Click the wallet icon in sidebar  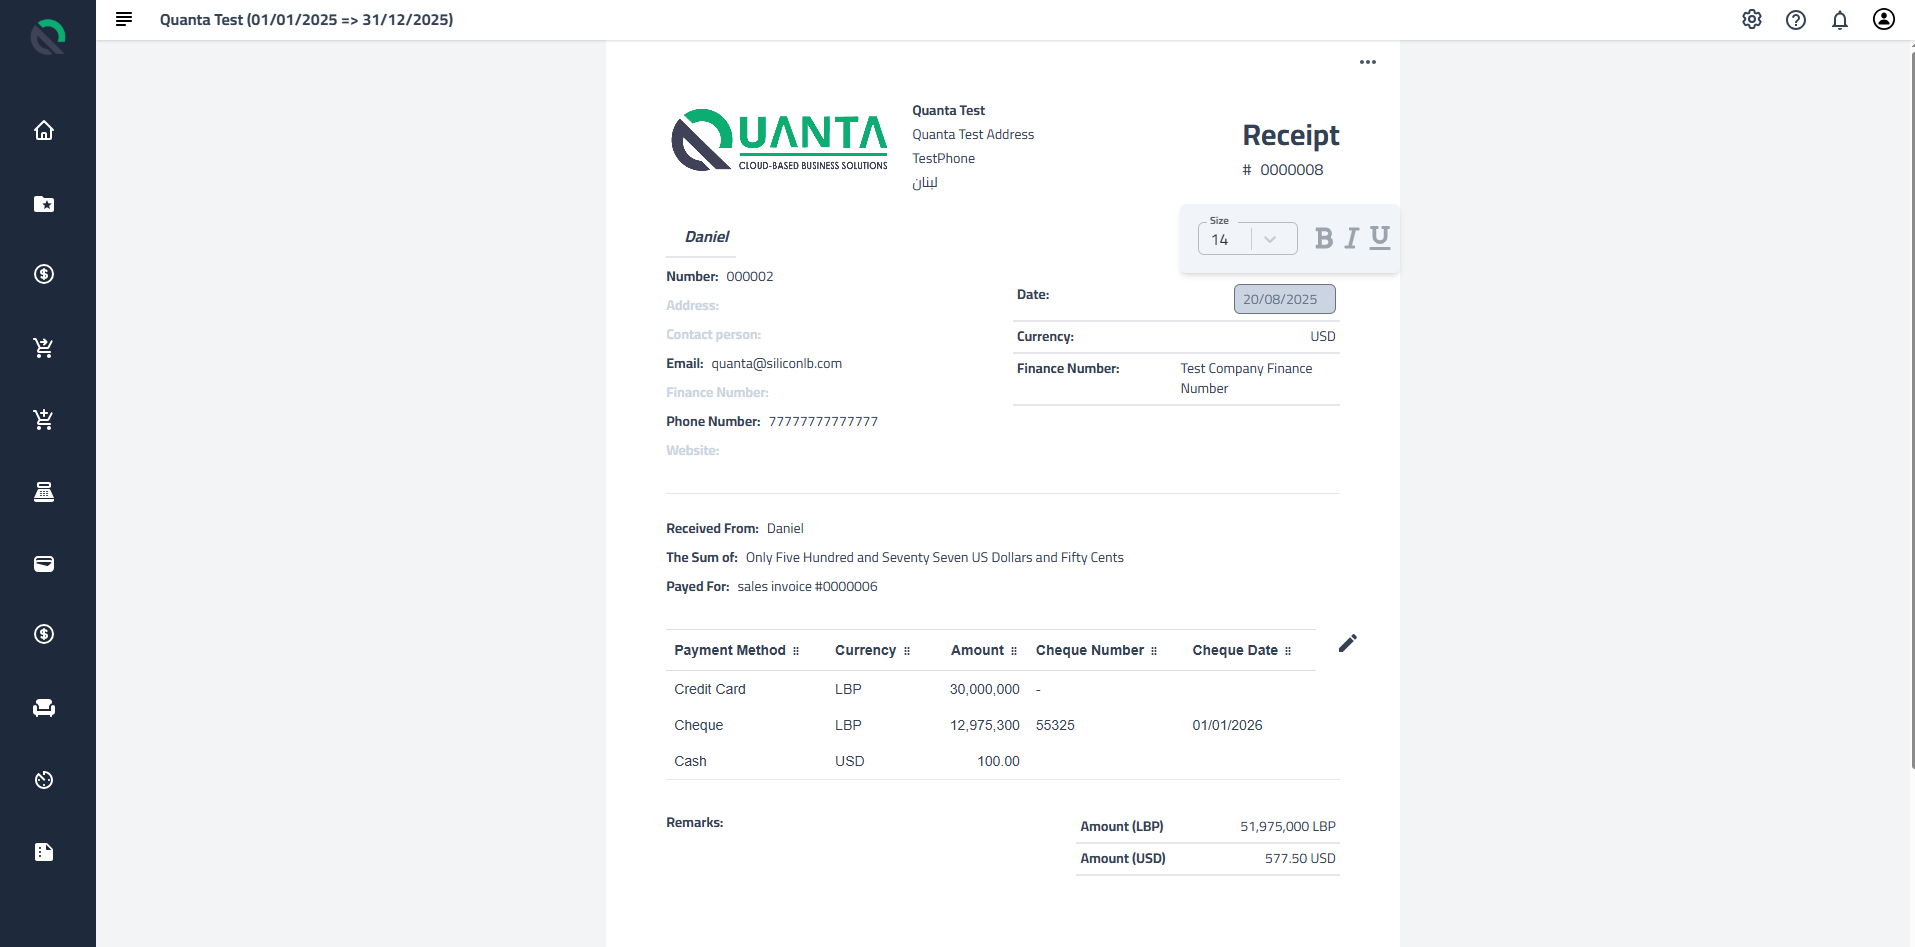pyautogui.click(x=44, y=564)
